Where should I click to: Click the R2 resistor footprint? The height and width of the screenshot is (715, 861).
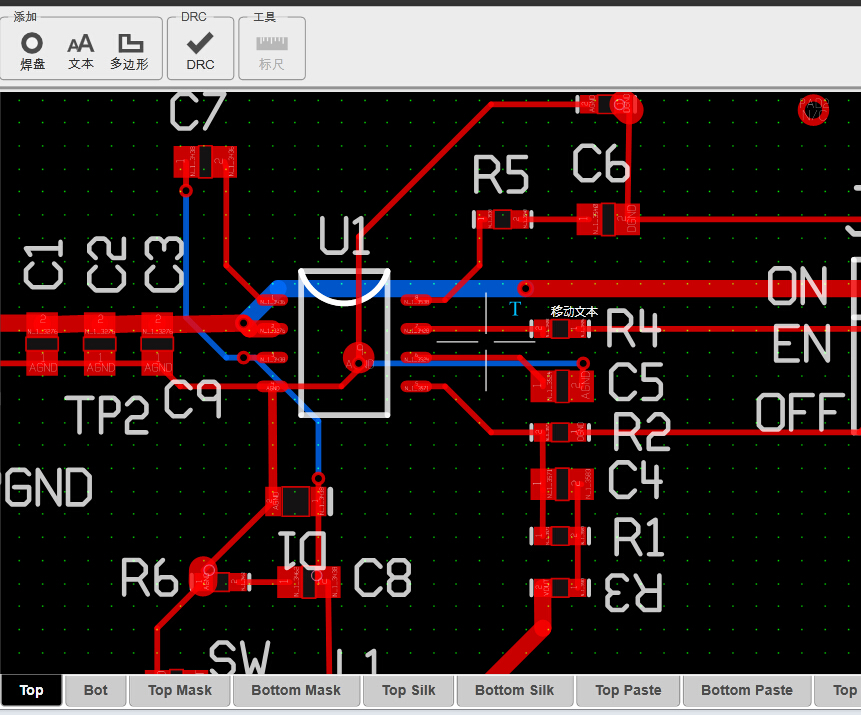560,432
